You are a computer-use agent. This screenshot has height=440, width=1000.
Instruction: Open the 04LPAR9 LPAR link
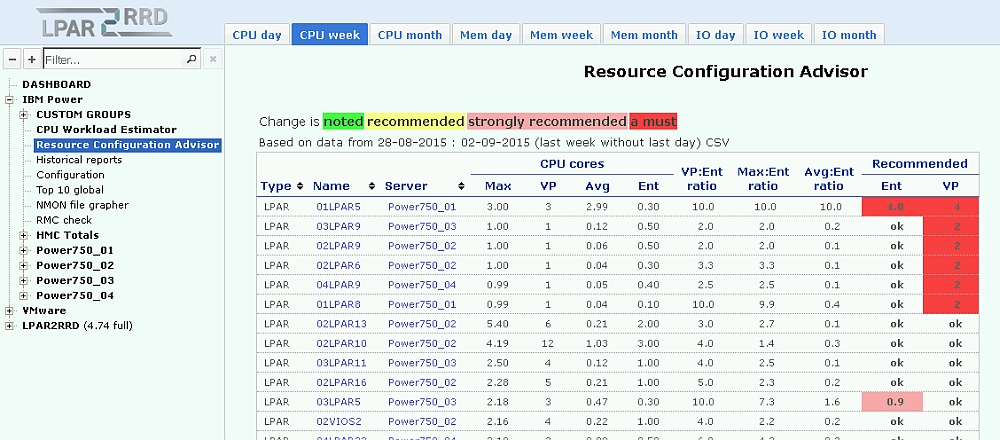click(x=338, y=285)
